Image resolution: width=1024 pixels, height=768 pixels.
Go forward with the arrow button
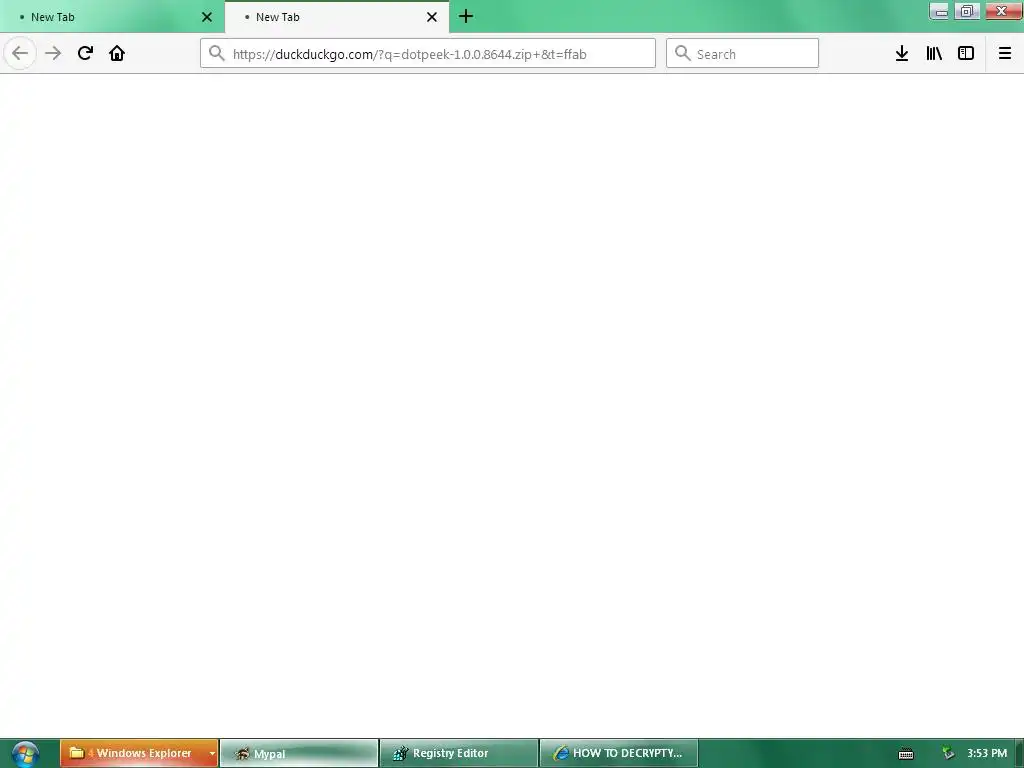53,53
